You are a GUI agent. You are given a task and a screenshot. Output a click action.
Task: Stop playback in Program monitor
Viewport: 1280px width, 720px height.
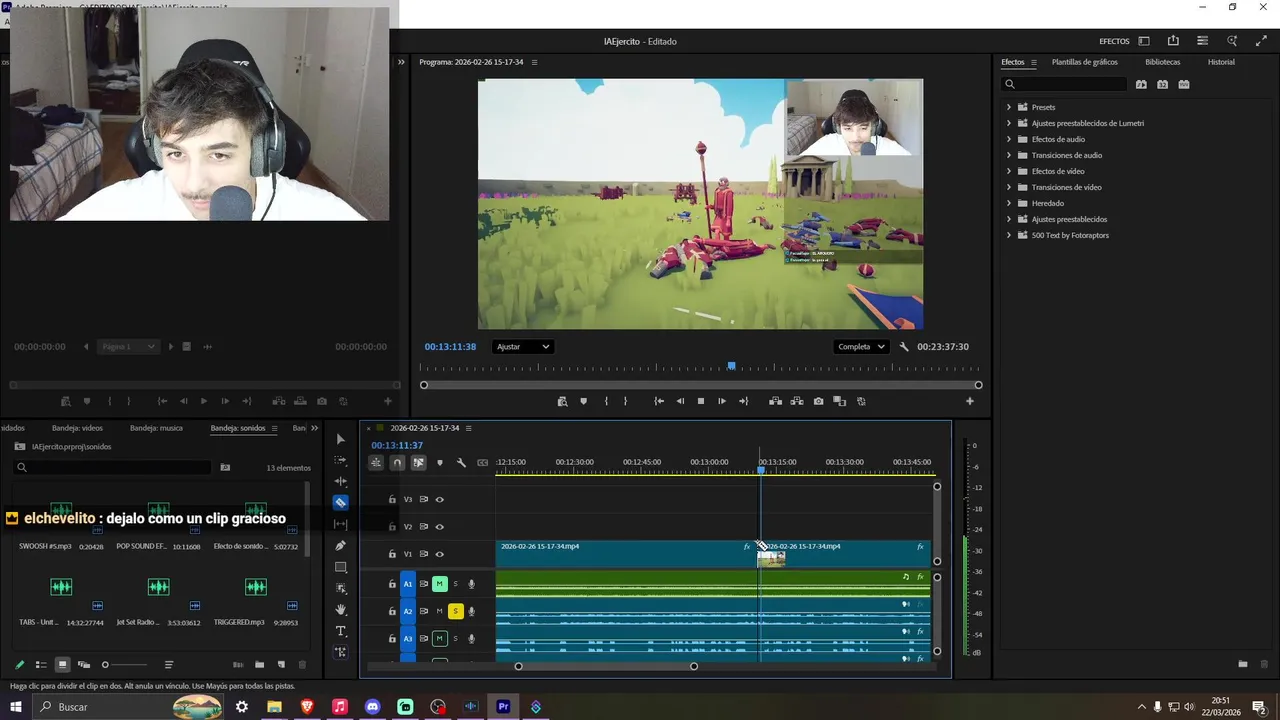700,401
